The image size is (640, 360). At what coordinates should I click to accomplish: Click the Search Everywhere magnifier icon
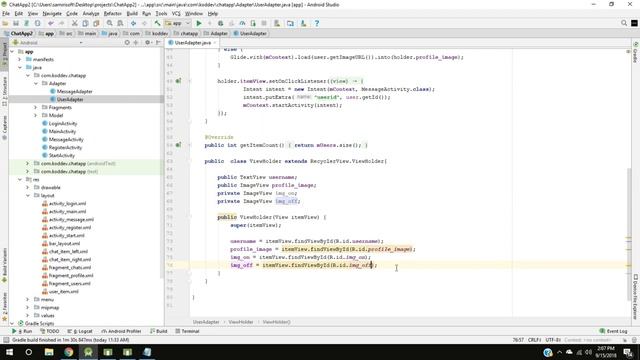click(624, 23)
